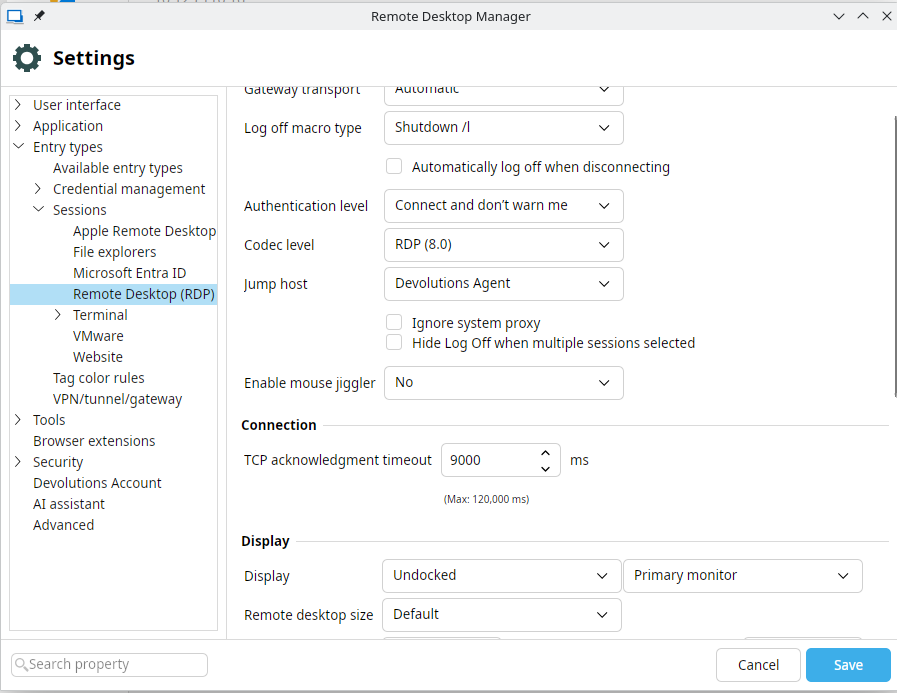Open the Enable mouse jiggler dropdown
Viewport: 897px width, 693px height.
pyautogui.click(x=503, y=383)
